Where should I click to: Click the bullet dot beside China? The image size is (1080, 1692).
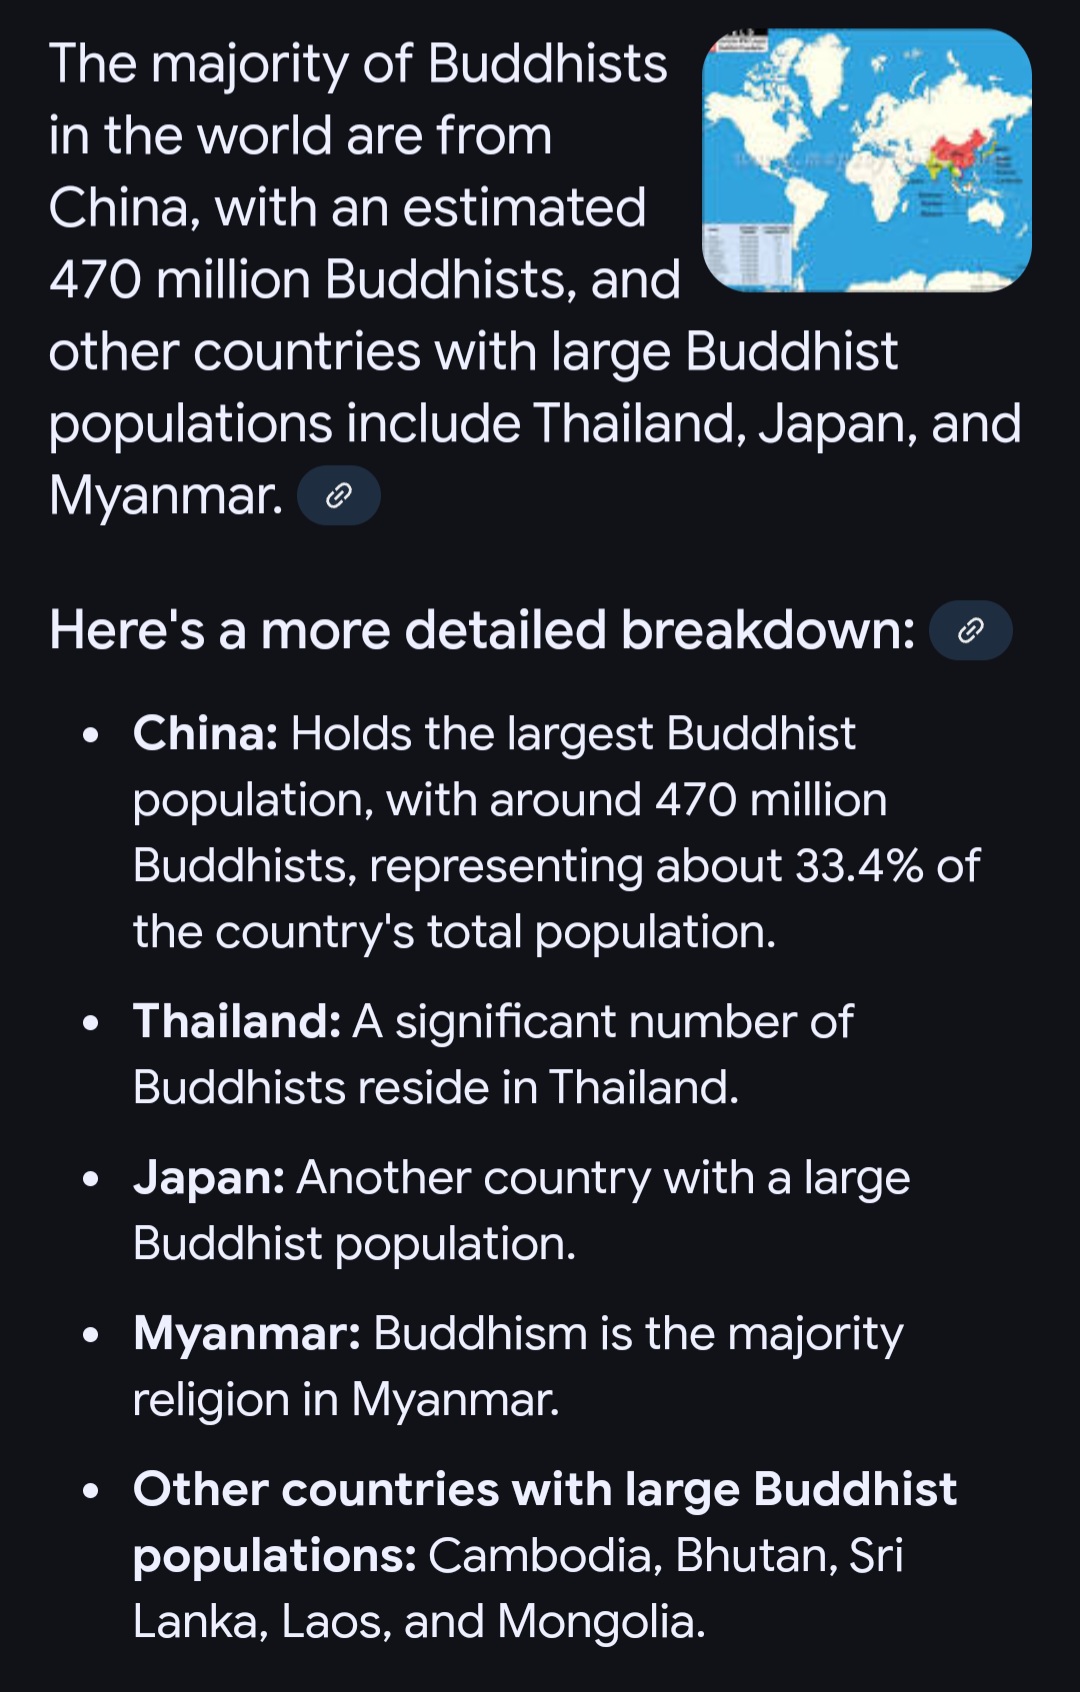[91, 736]
